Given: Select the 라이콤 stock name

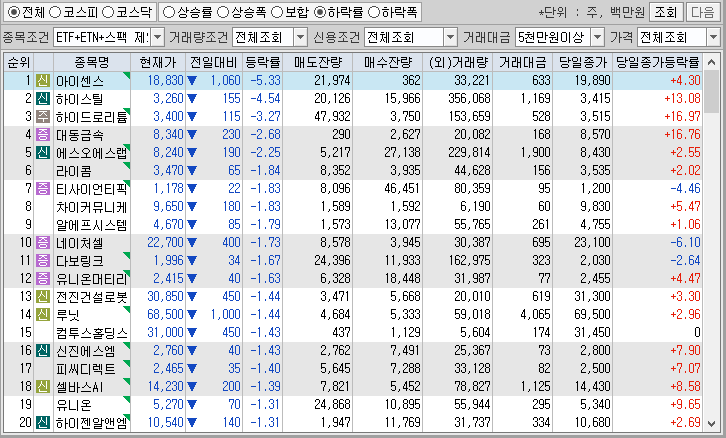Looking at the screenshot, I should click(74, 171).
